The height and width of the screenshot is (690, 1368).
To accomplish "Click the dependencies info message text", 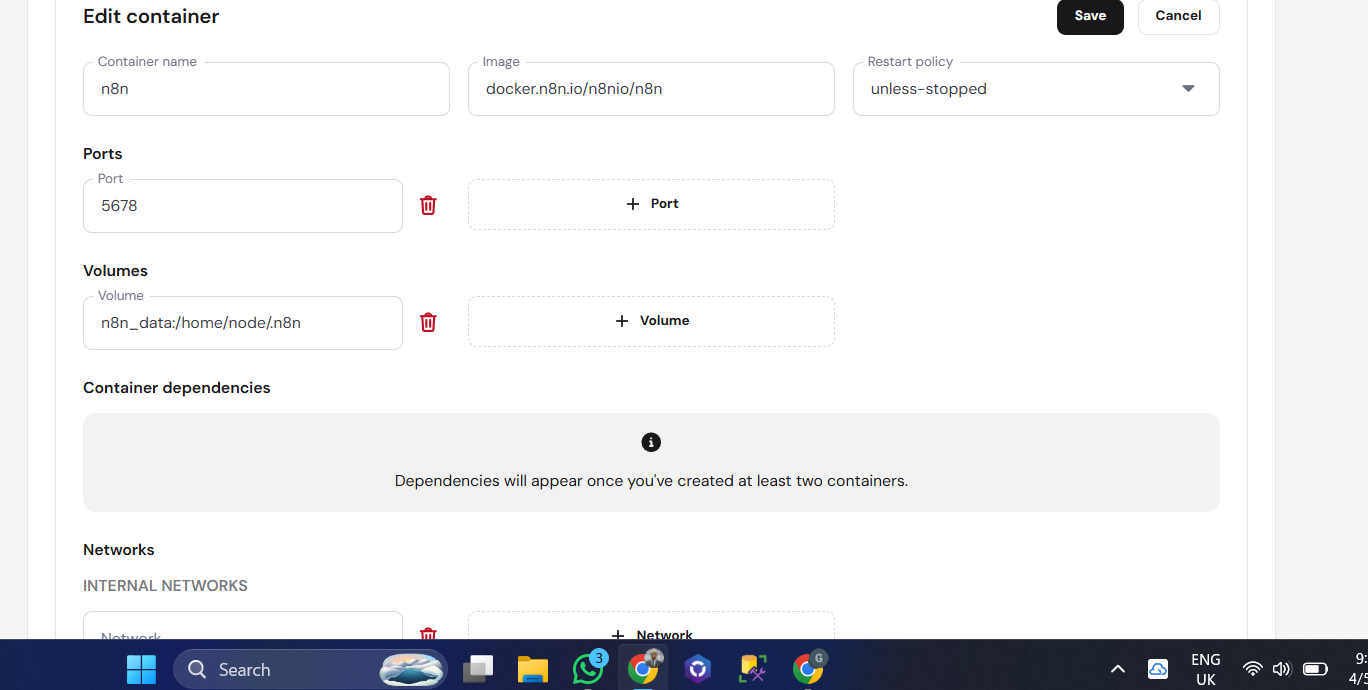I will (x=651, y=481).
